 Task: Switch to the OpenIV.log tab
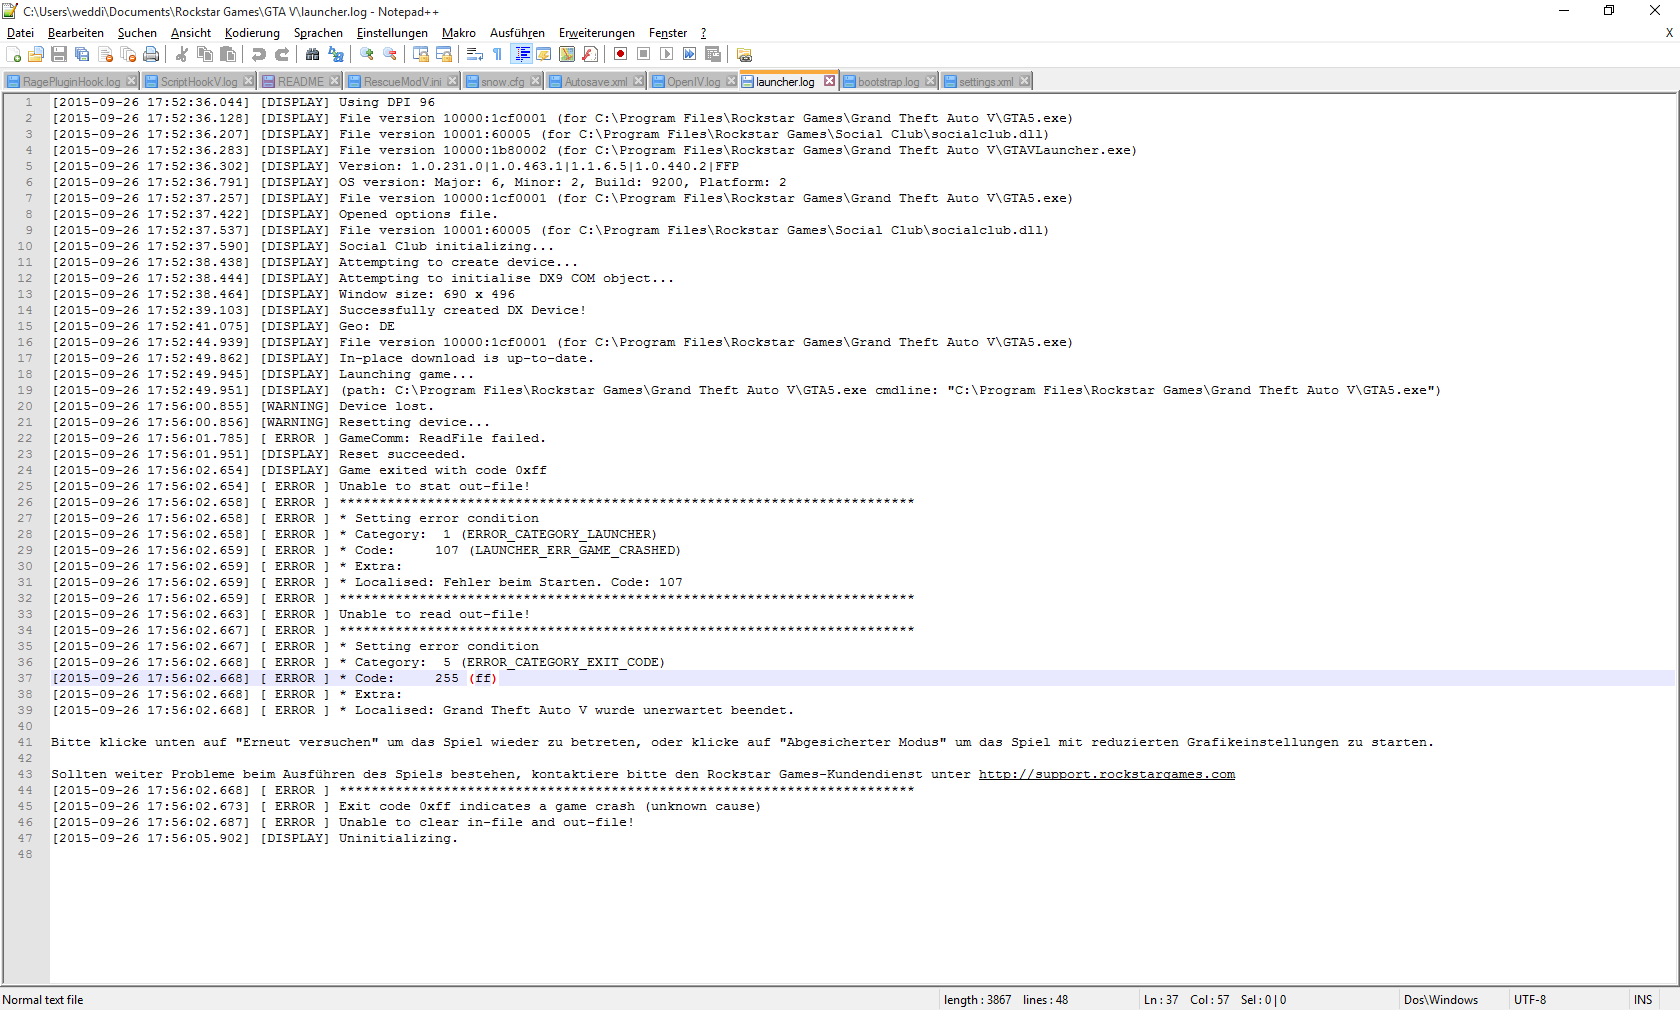(x=693, y=81)
